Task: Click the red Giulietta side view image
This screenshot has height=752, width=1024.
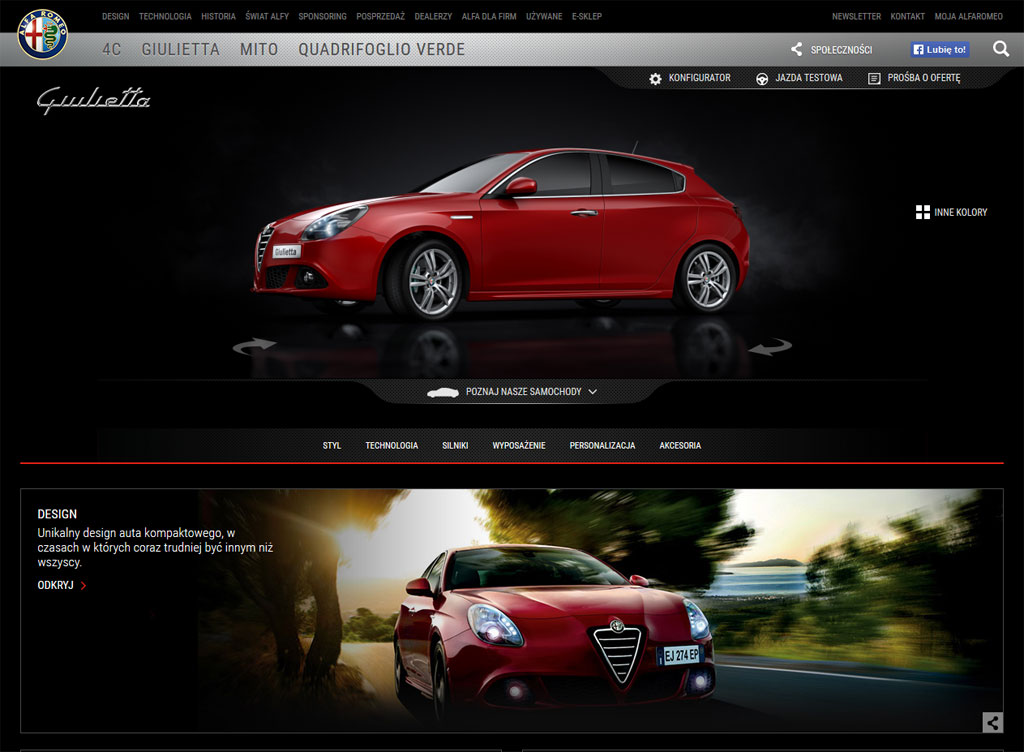Action: pos(500,234)
